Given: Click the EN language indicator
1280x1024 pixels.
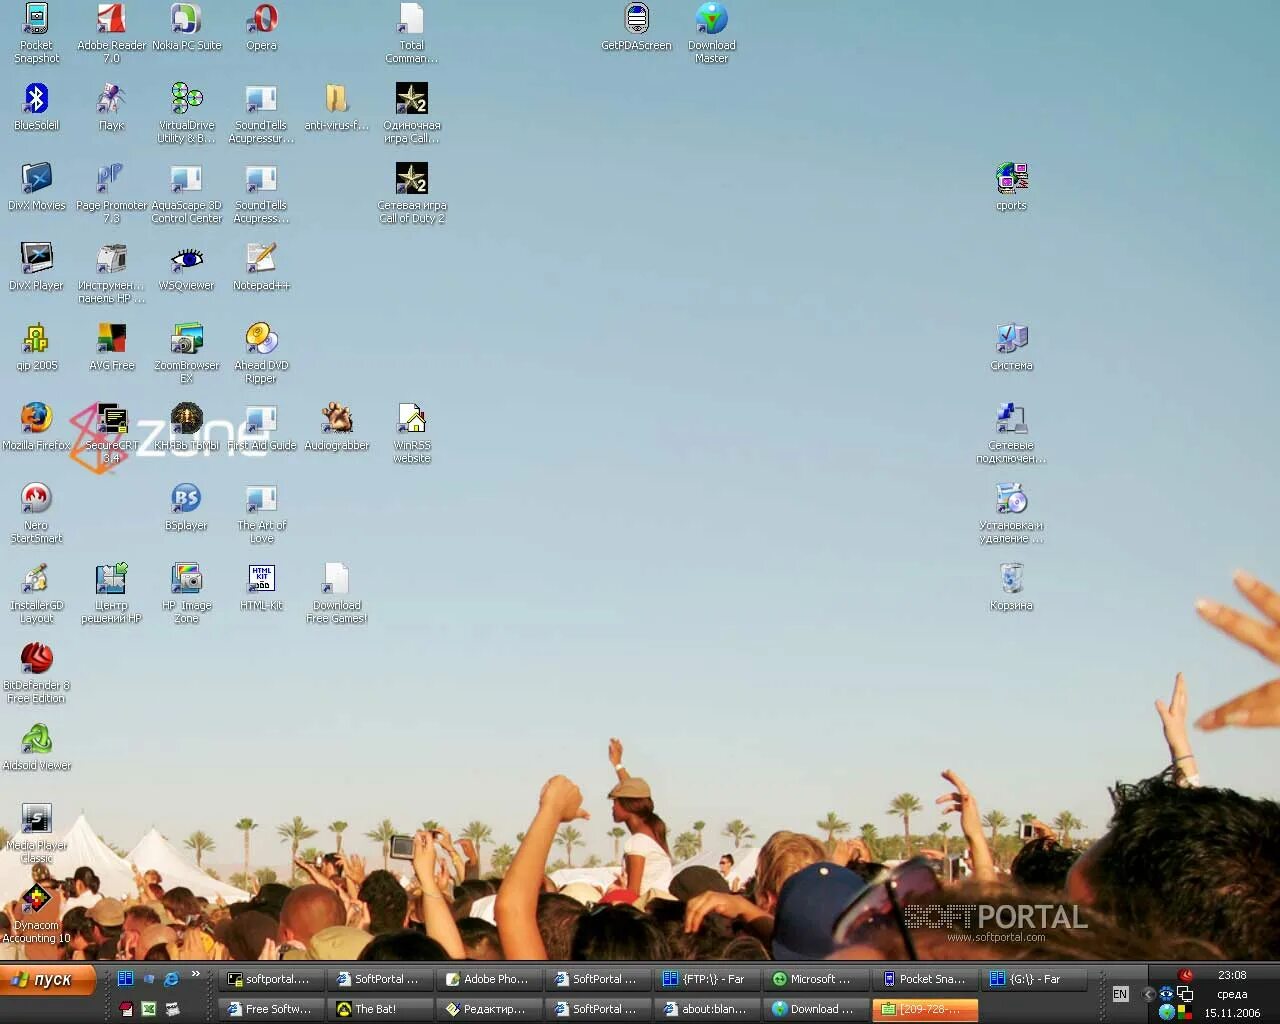Looking at the screenshot, I should (x=1120, y=994).
